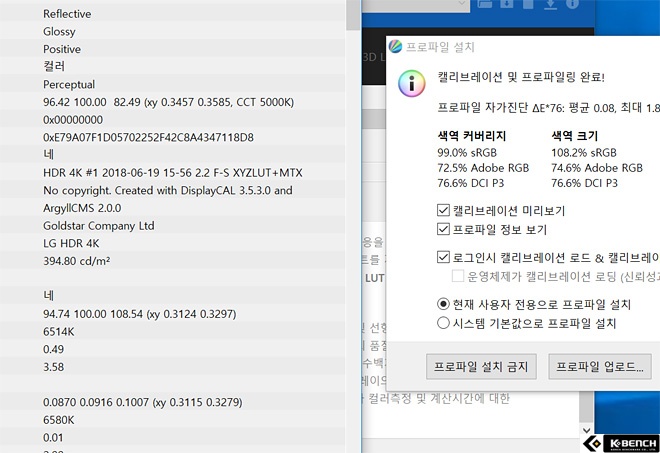Click the No copyright DisplayCAL 3.5.3.0 row
Image resolution: width=660 pixels, height=453 pixels.
pyautogui.click(x=173, y=190)
